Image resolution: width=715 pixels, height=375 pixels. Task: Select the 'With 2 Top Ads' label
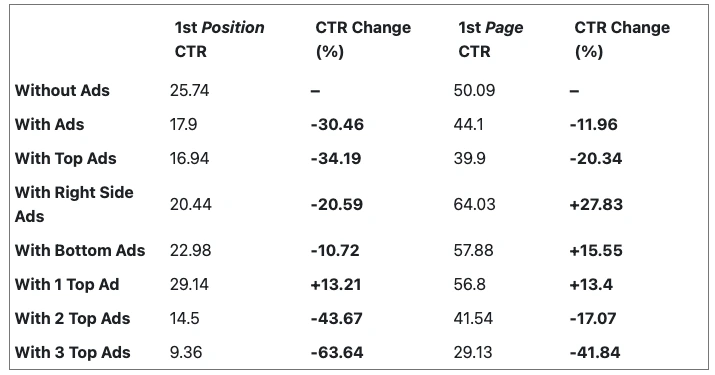tap(73, 318)
